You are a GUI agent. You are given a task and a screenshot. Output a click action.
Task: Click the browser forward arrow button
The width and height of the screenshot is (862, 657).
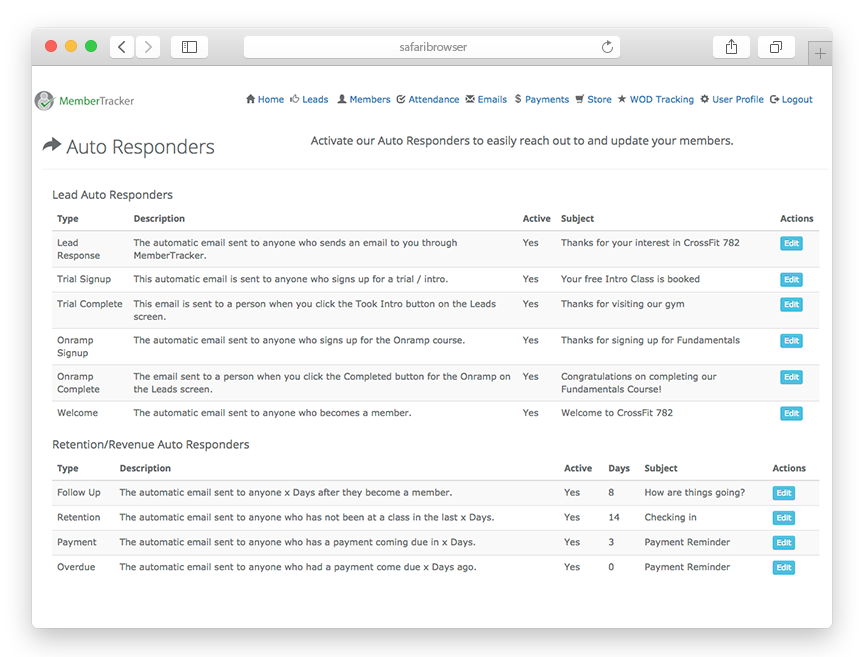point(148,47)
